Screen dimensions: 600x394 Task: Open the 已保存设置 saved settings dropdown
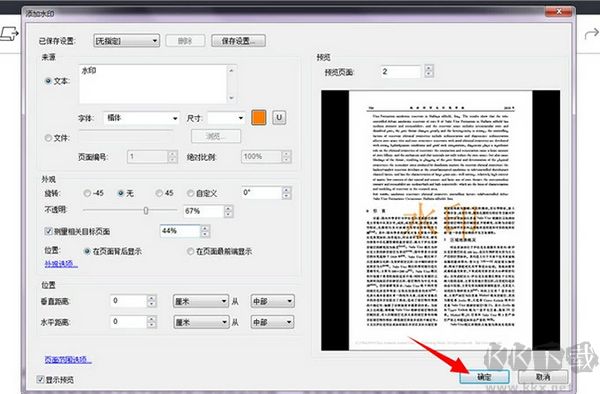point(127,41)
